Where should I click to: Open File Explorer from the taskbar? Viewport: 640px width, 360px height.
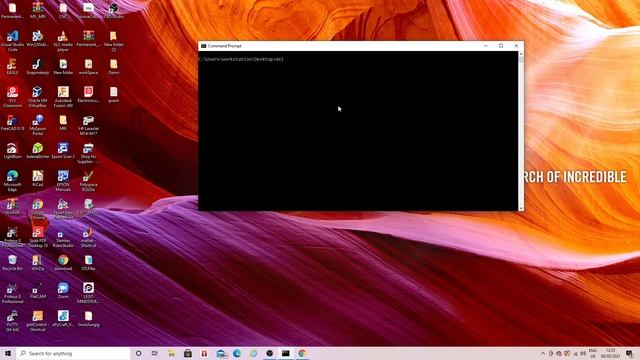pos(171,353)
